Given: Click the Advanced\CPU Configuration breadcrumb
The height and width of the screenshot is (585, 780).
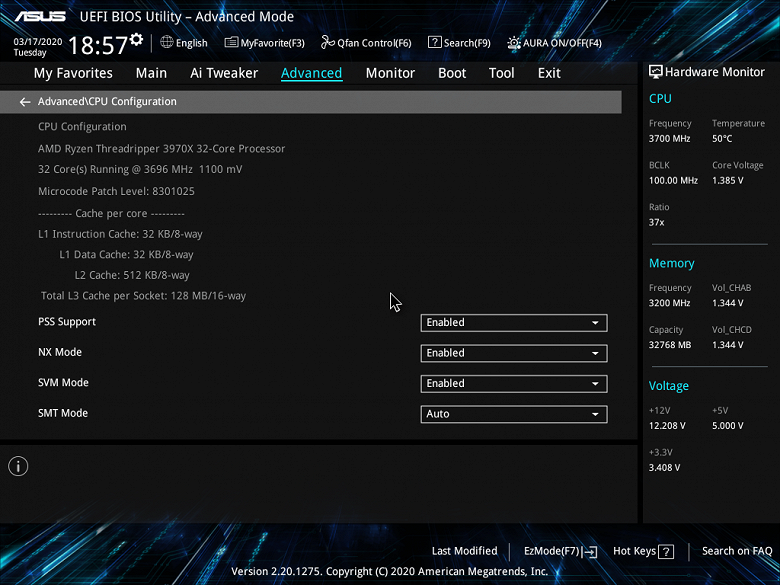Looking at the screenshot, I should (x=107, y=101).
